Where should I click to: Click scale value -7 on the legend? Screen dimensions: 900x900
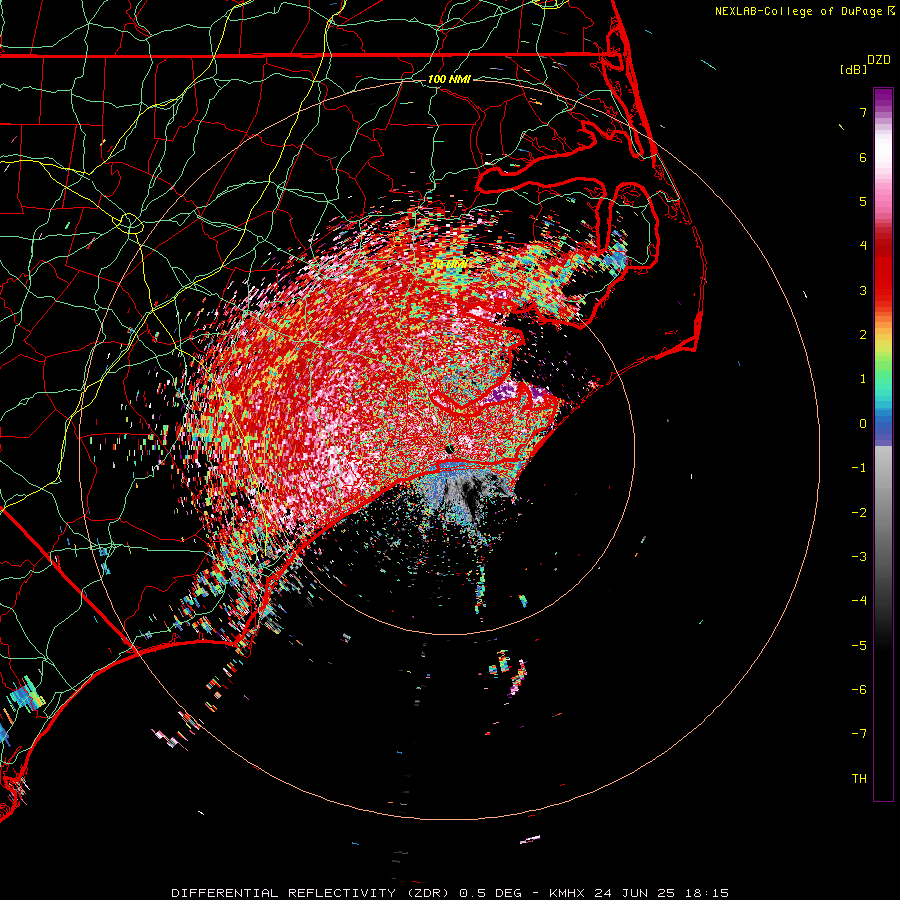pyautogui.click(x=859, y=734)
